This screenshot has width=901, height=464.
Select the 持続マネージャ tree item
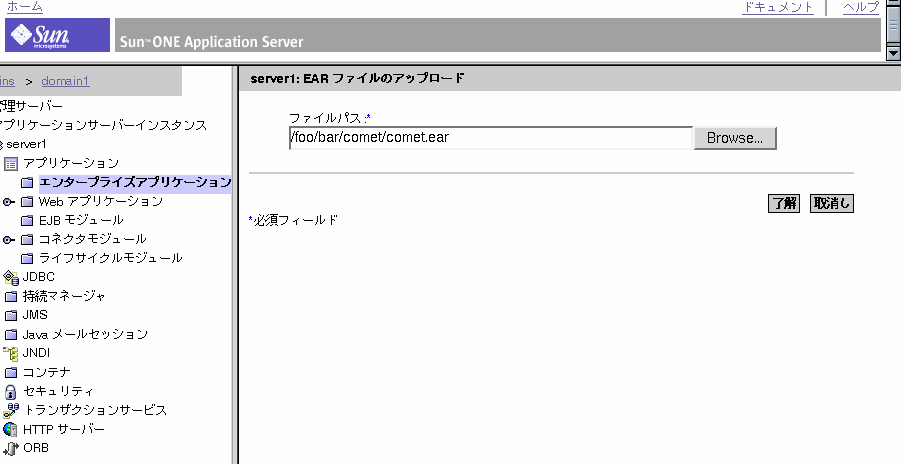point(64,297)
